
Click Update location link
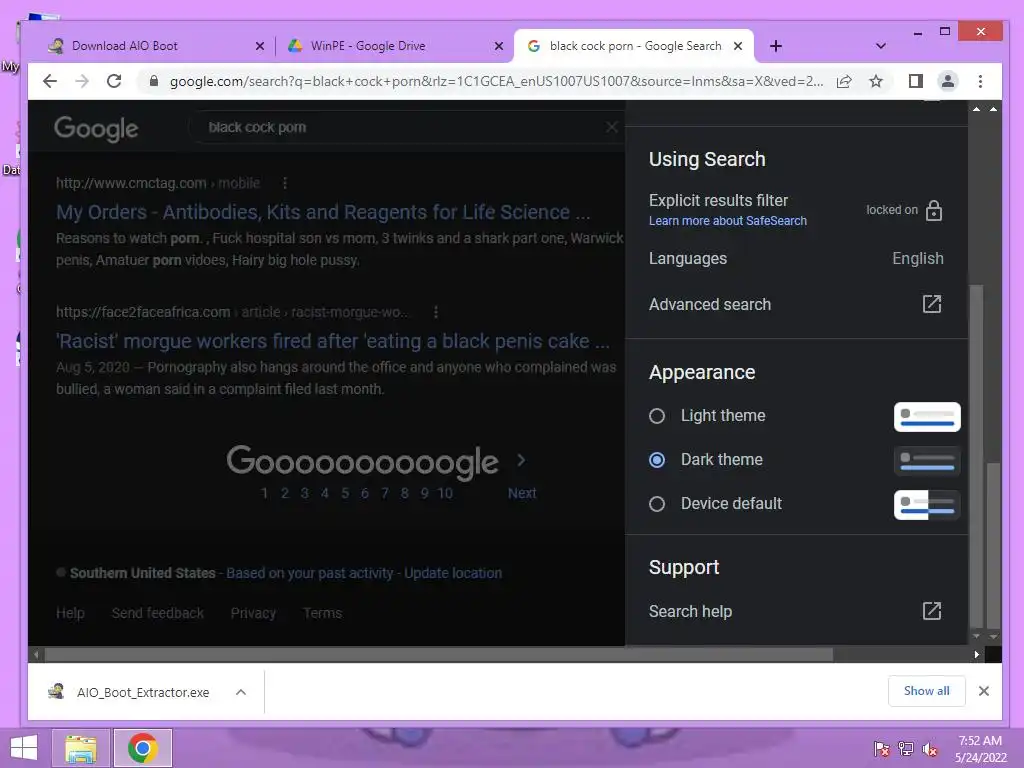(453, 573)
